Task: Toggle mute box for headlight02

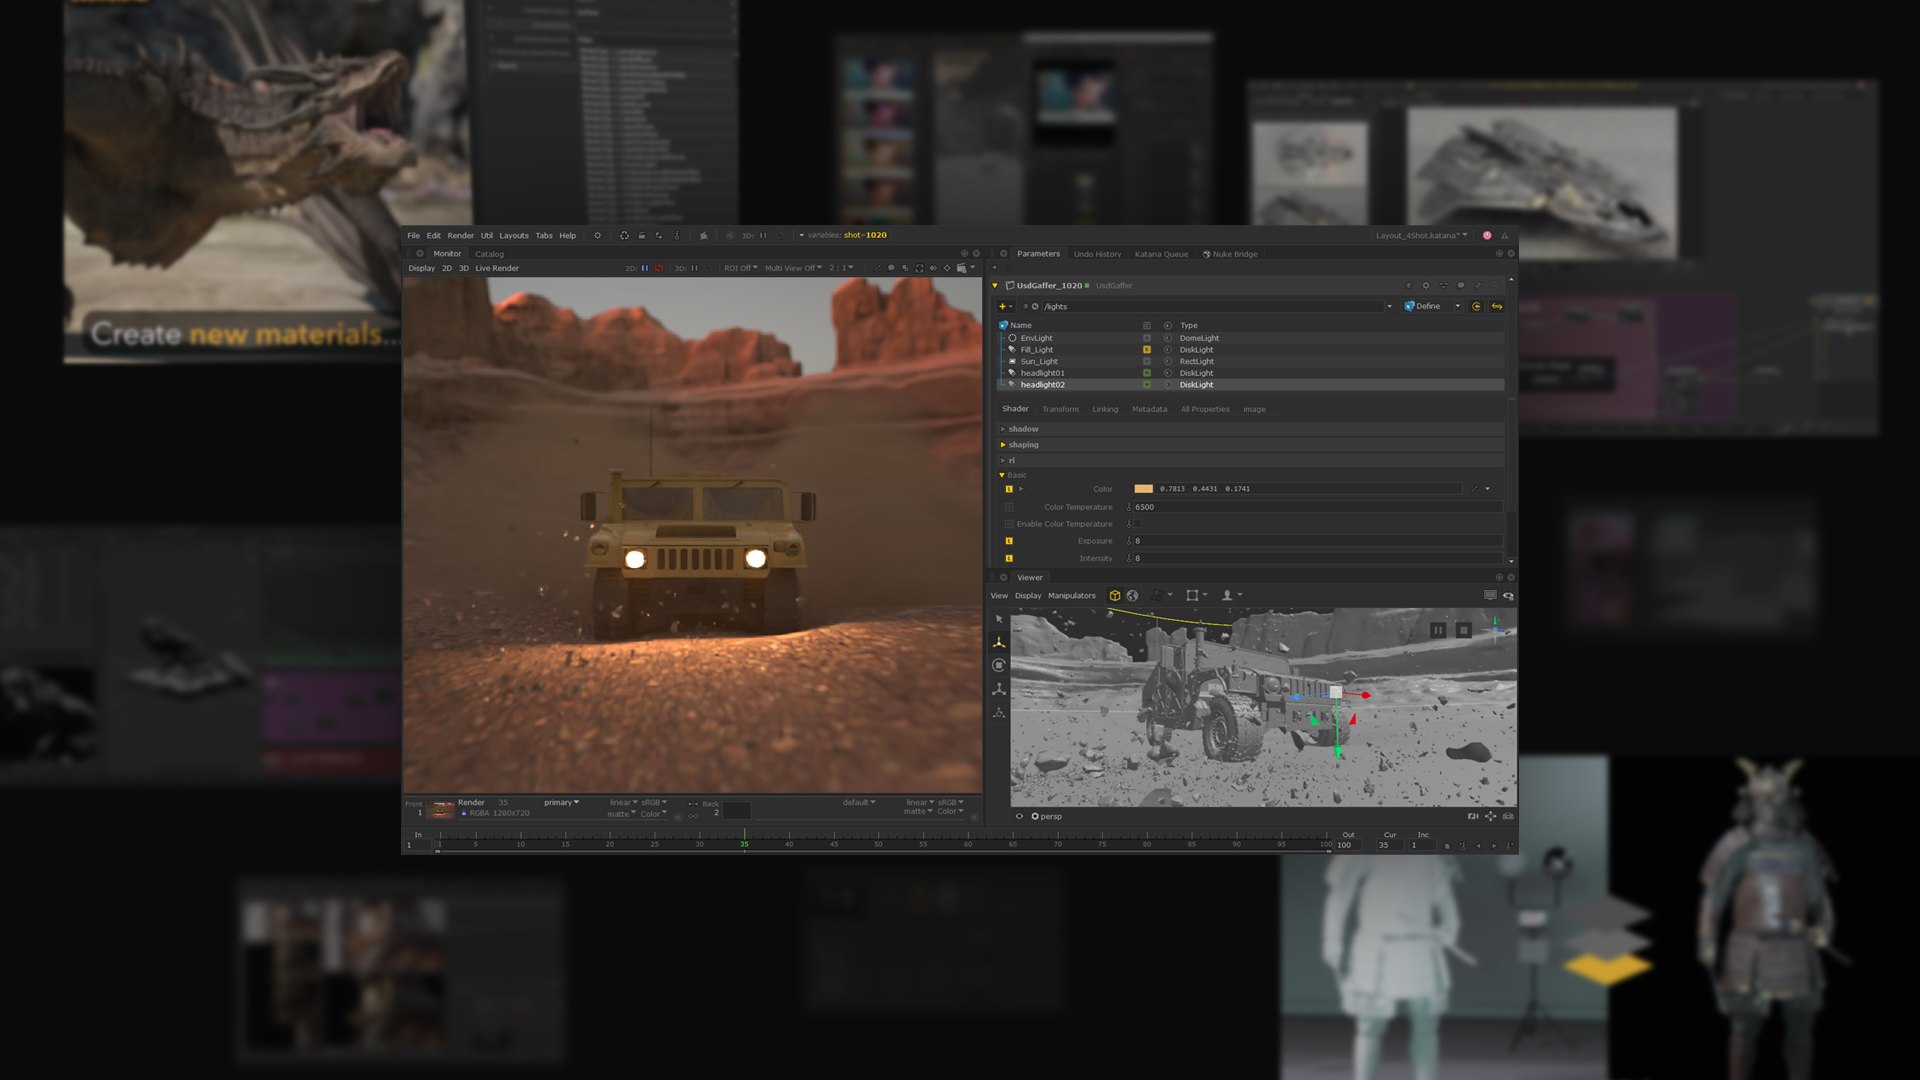Action: pyautogui.click(x=1147, y=385)
